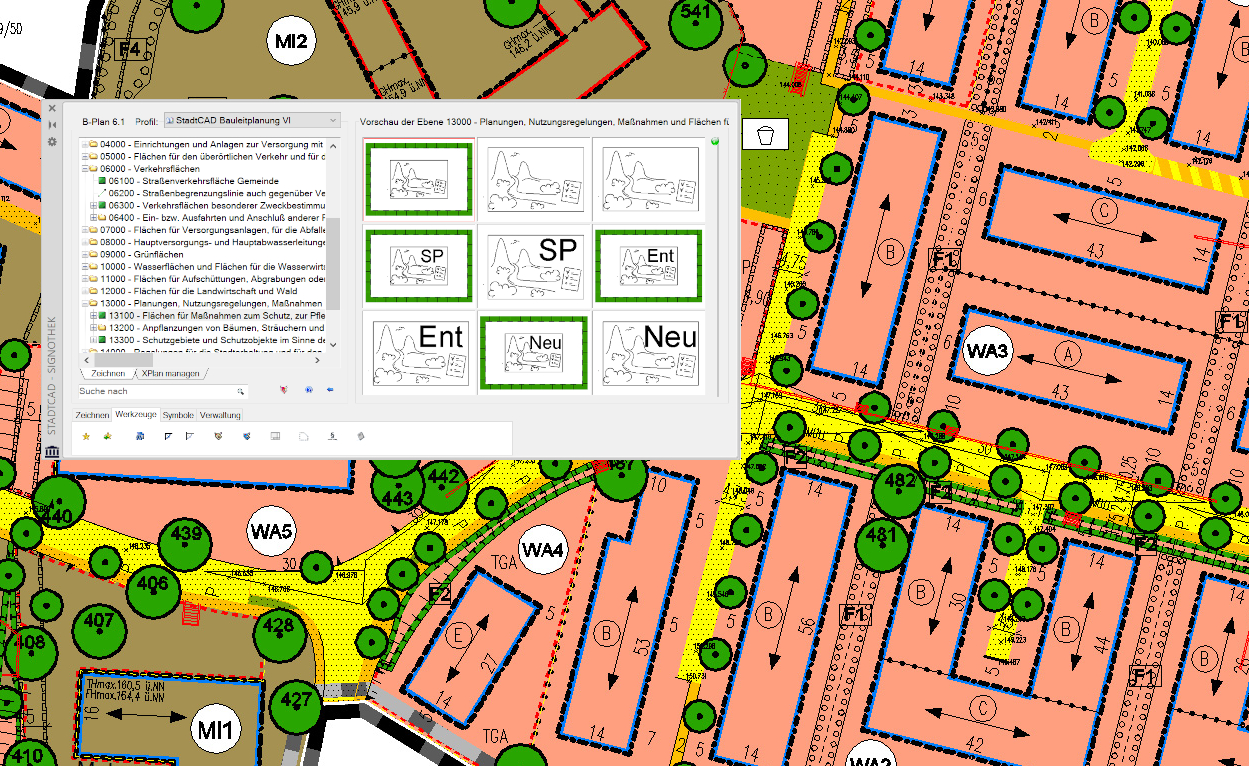
Task: Switch to the Symbole tab
Action: click(x=178, y=415)
